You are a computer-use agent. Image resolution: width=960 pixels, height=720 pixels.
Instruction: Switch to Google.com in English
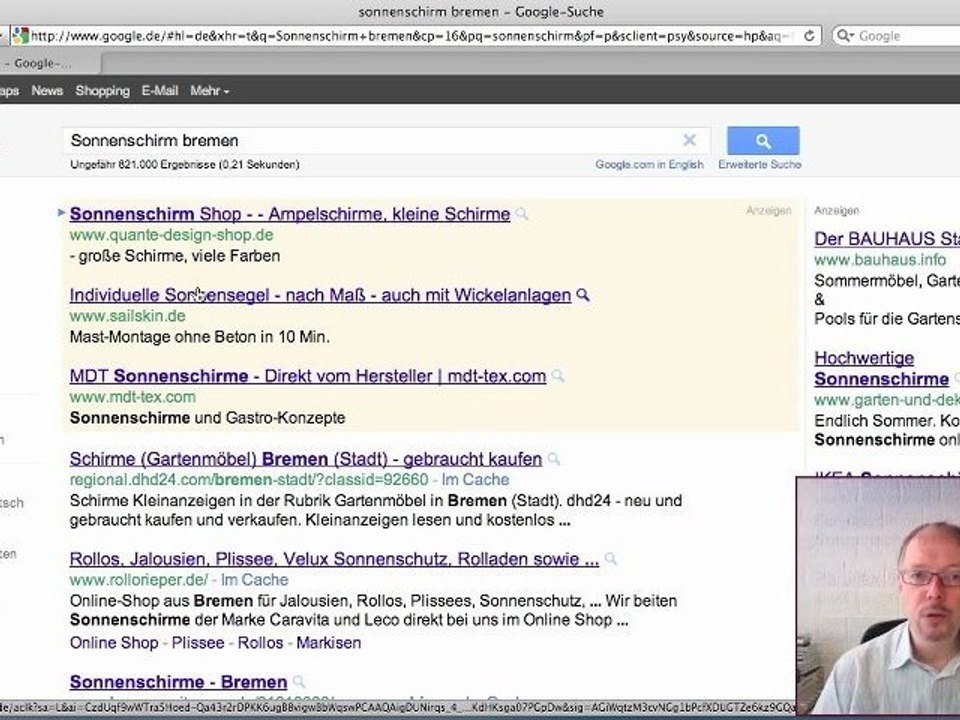coord(650,164)
